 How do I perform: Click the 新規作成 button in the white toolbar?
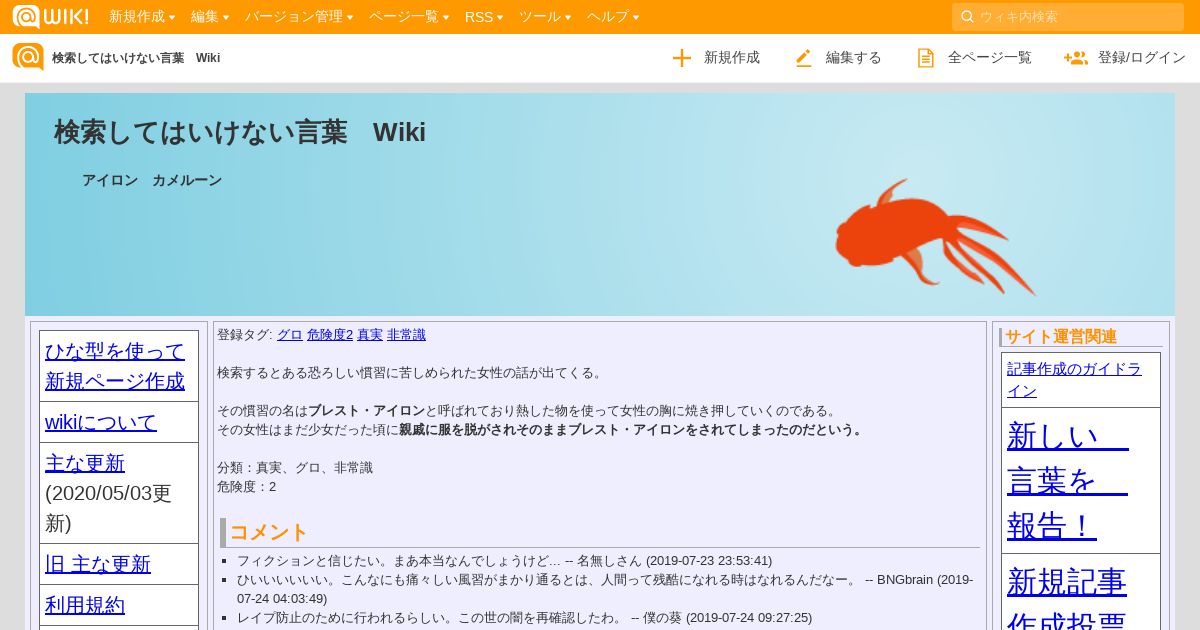point(716,58)
